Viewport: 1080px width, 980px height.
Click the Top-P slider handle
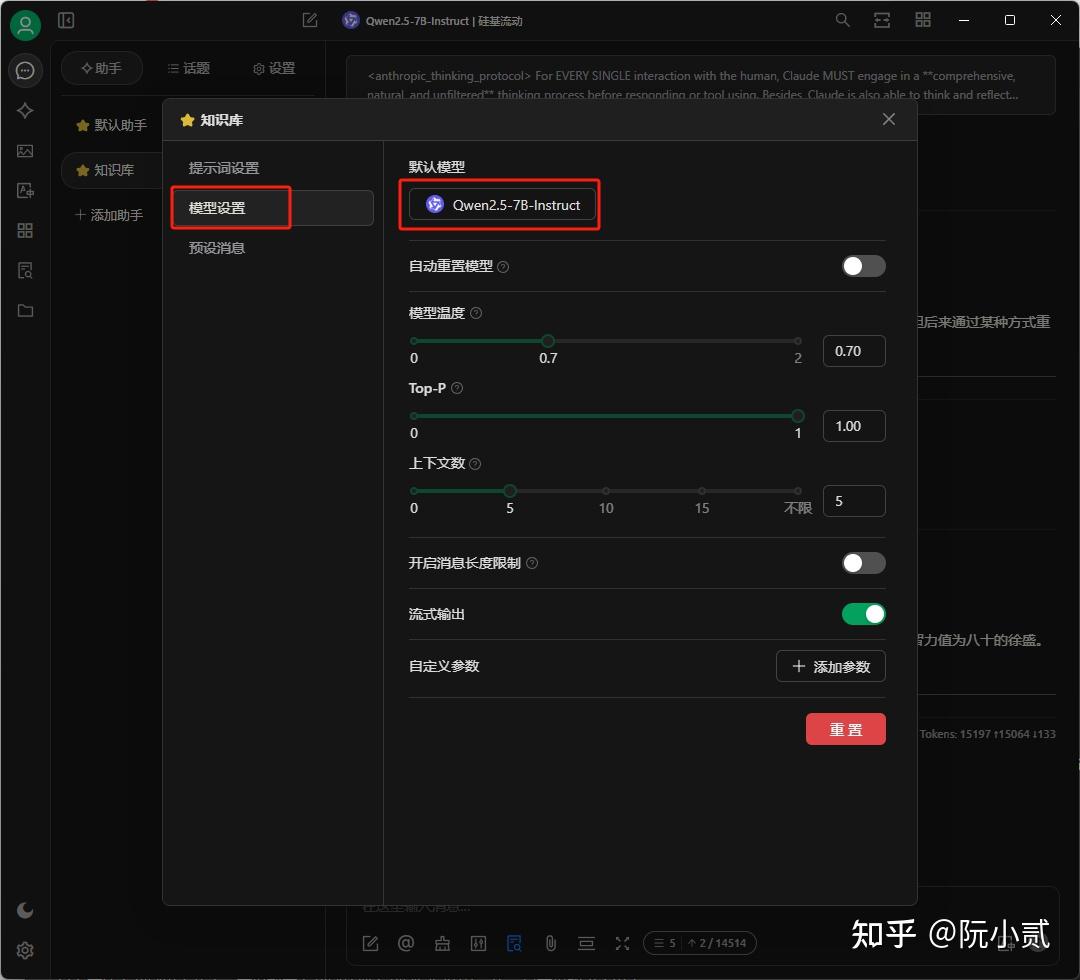tap(798, 416)
